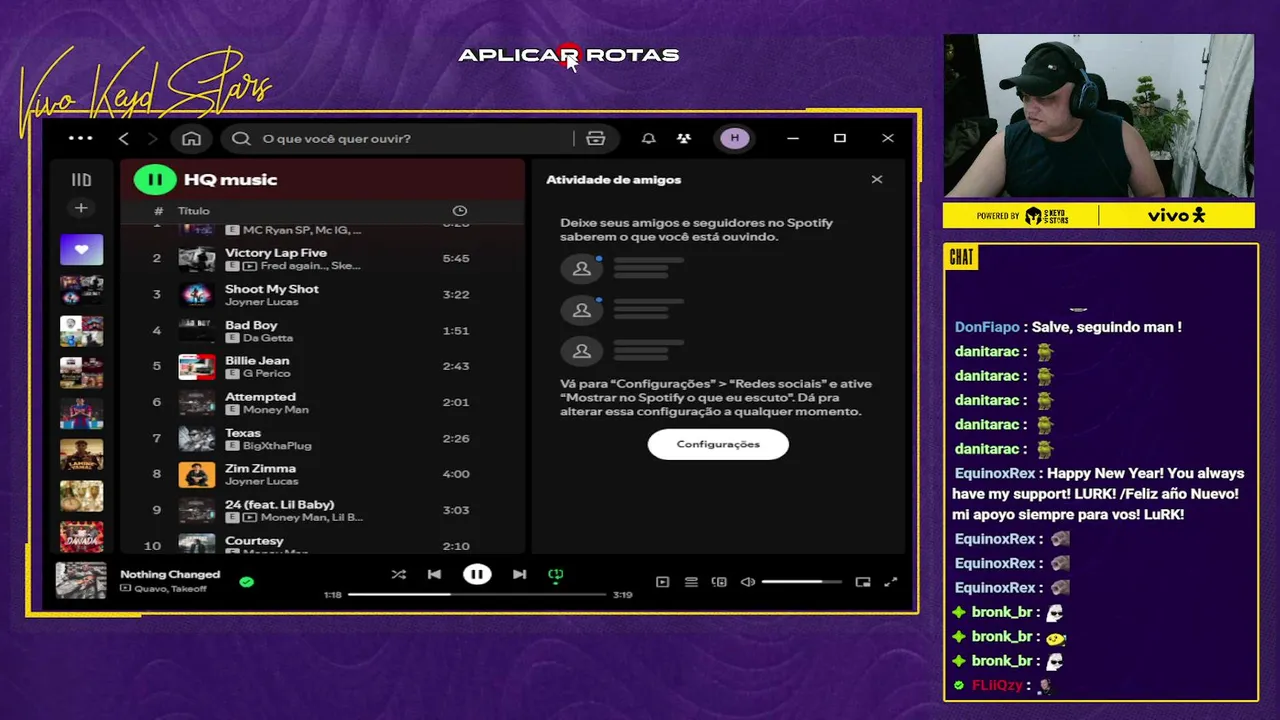Click the Nothing Changed album cover

pyautogui.click(x=81, y=581)
